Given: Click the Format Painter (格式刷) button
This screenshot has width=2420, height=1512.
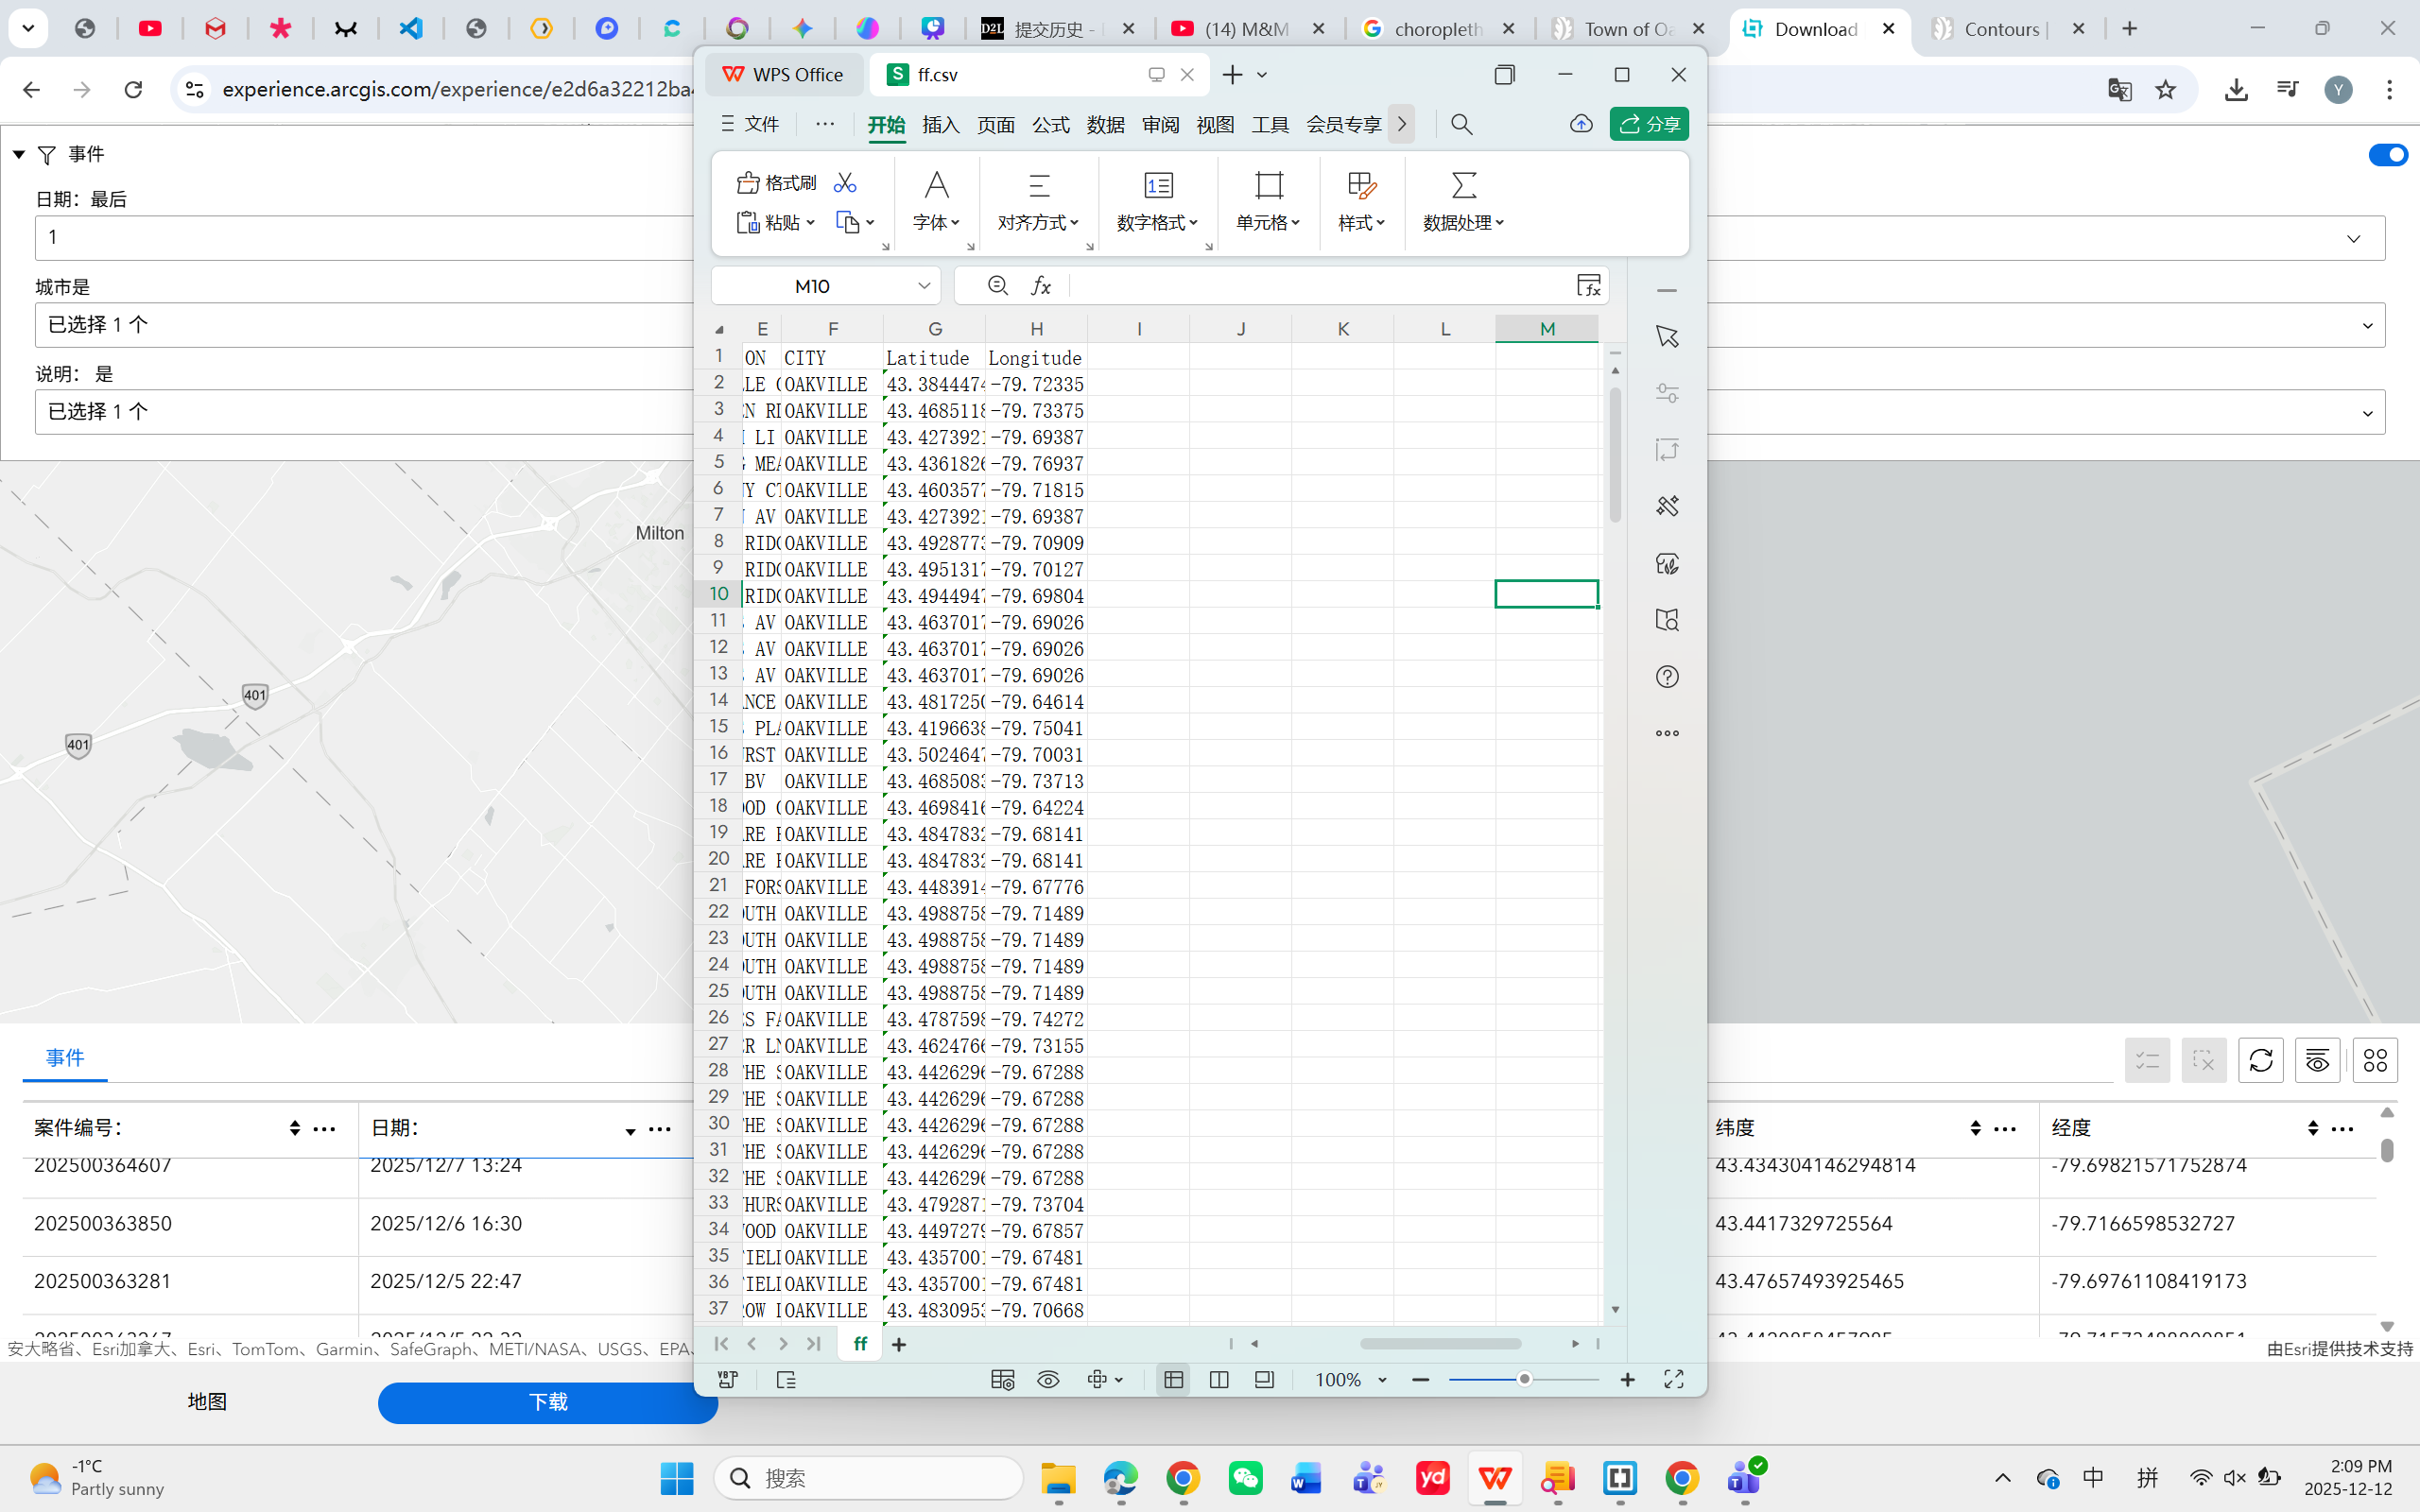Looking at the screenshot, I should click(x=777, y=182).
